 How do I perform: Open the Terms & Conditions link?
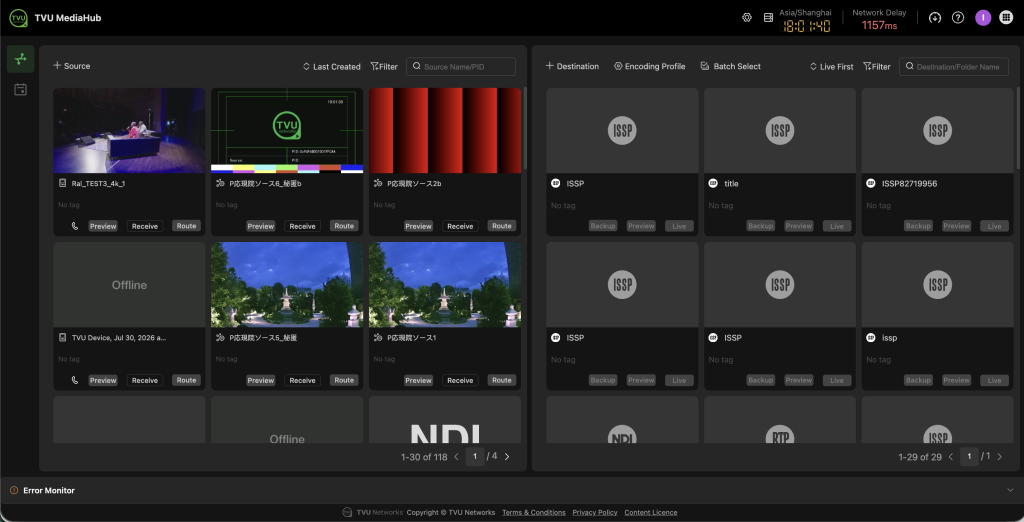tap(534, 512)
